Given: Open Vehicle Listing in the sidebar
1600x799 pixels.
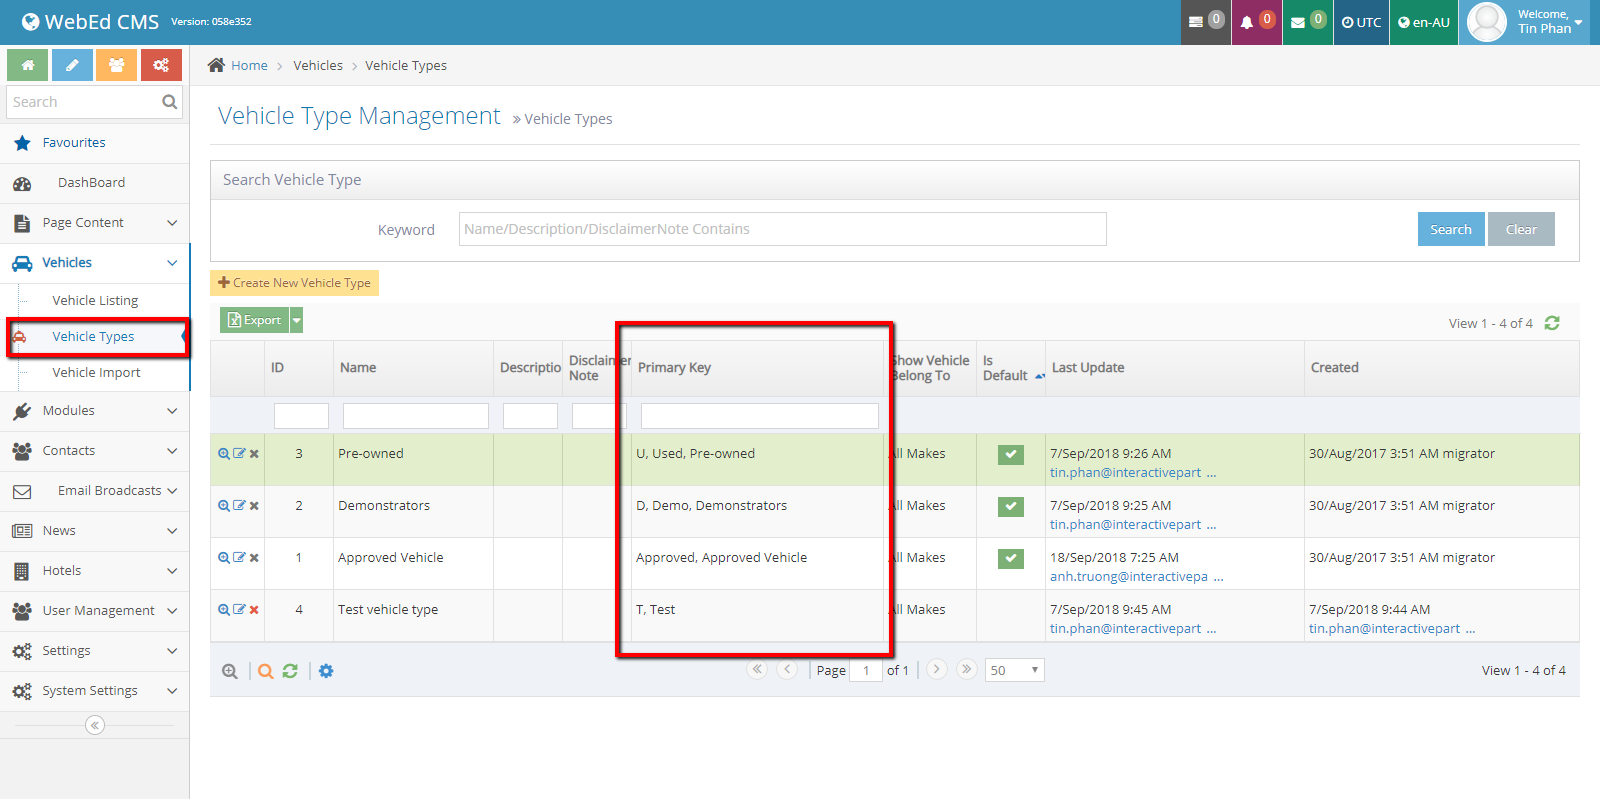Looking at the screenshot, I should [x=95, y=301].
